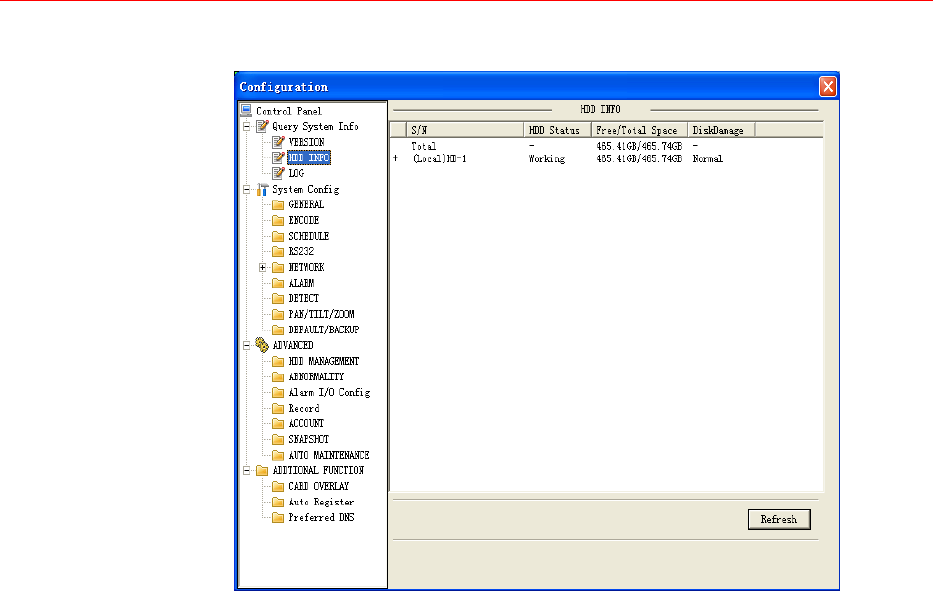Click the Control Panel computer icon
The image size is (933, 591).
pos(246,110)
